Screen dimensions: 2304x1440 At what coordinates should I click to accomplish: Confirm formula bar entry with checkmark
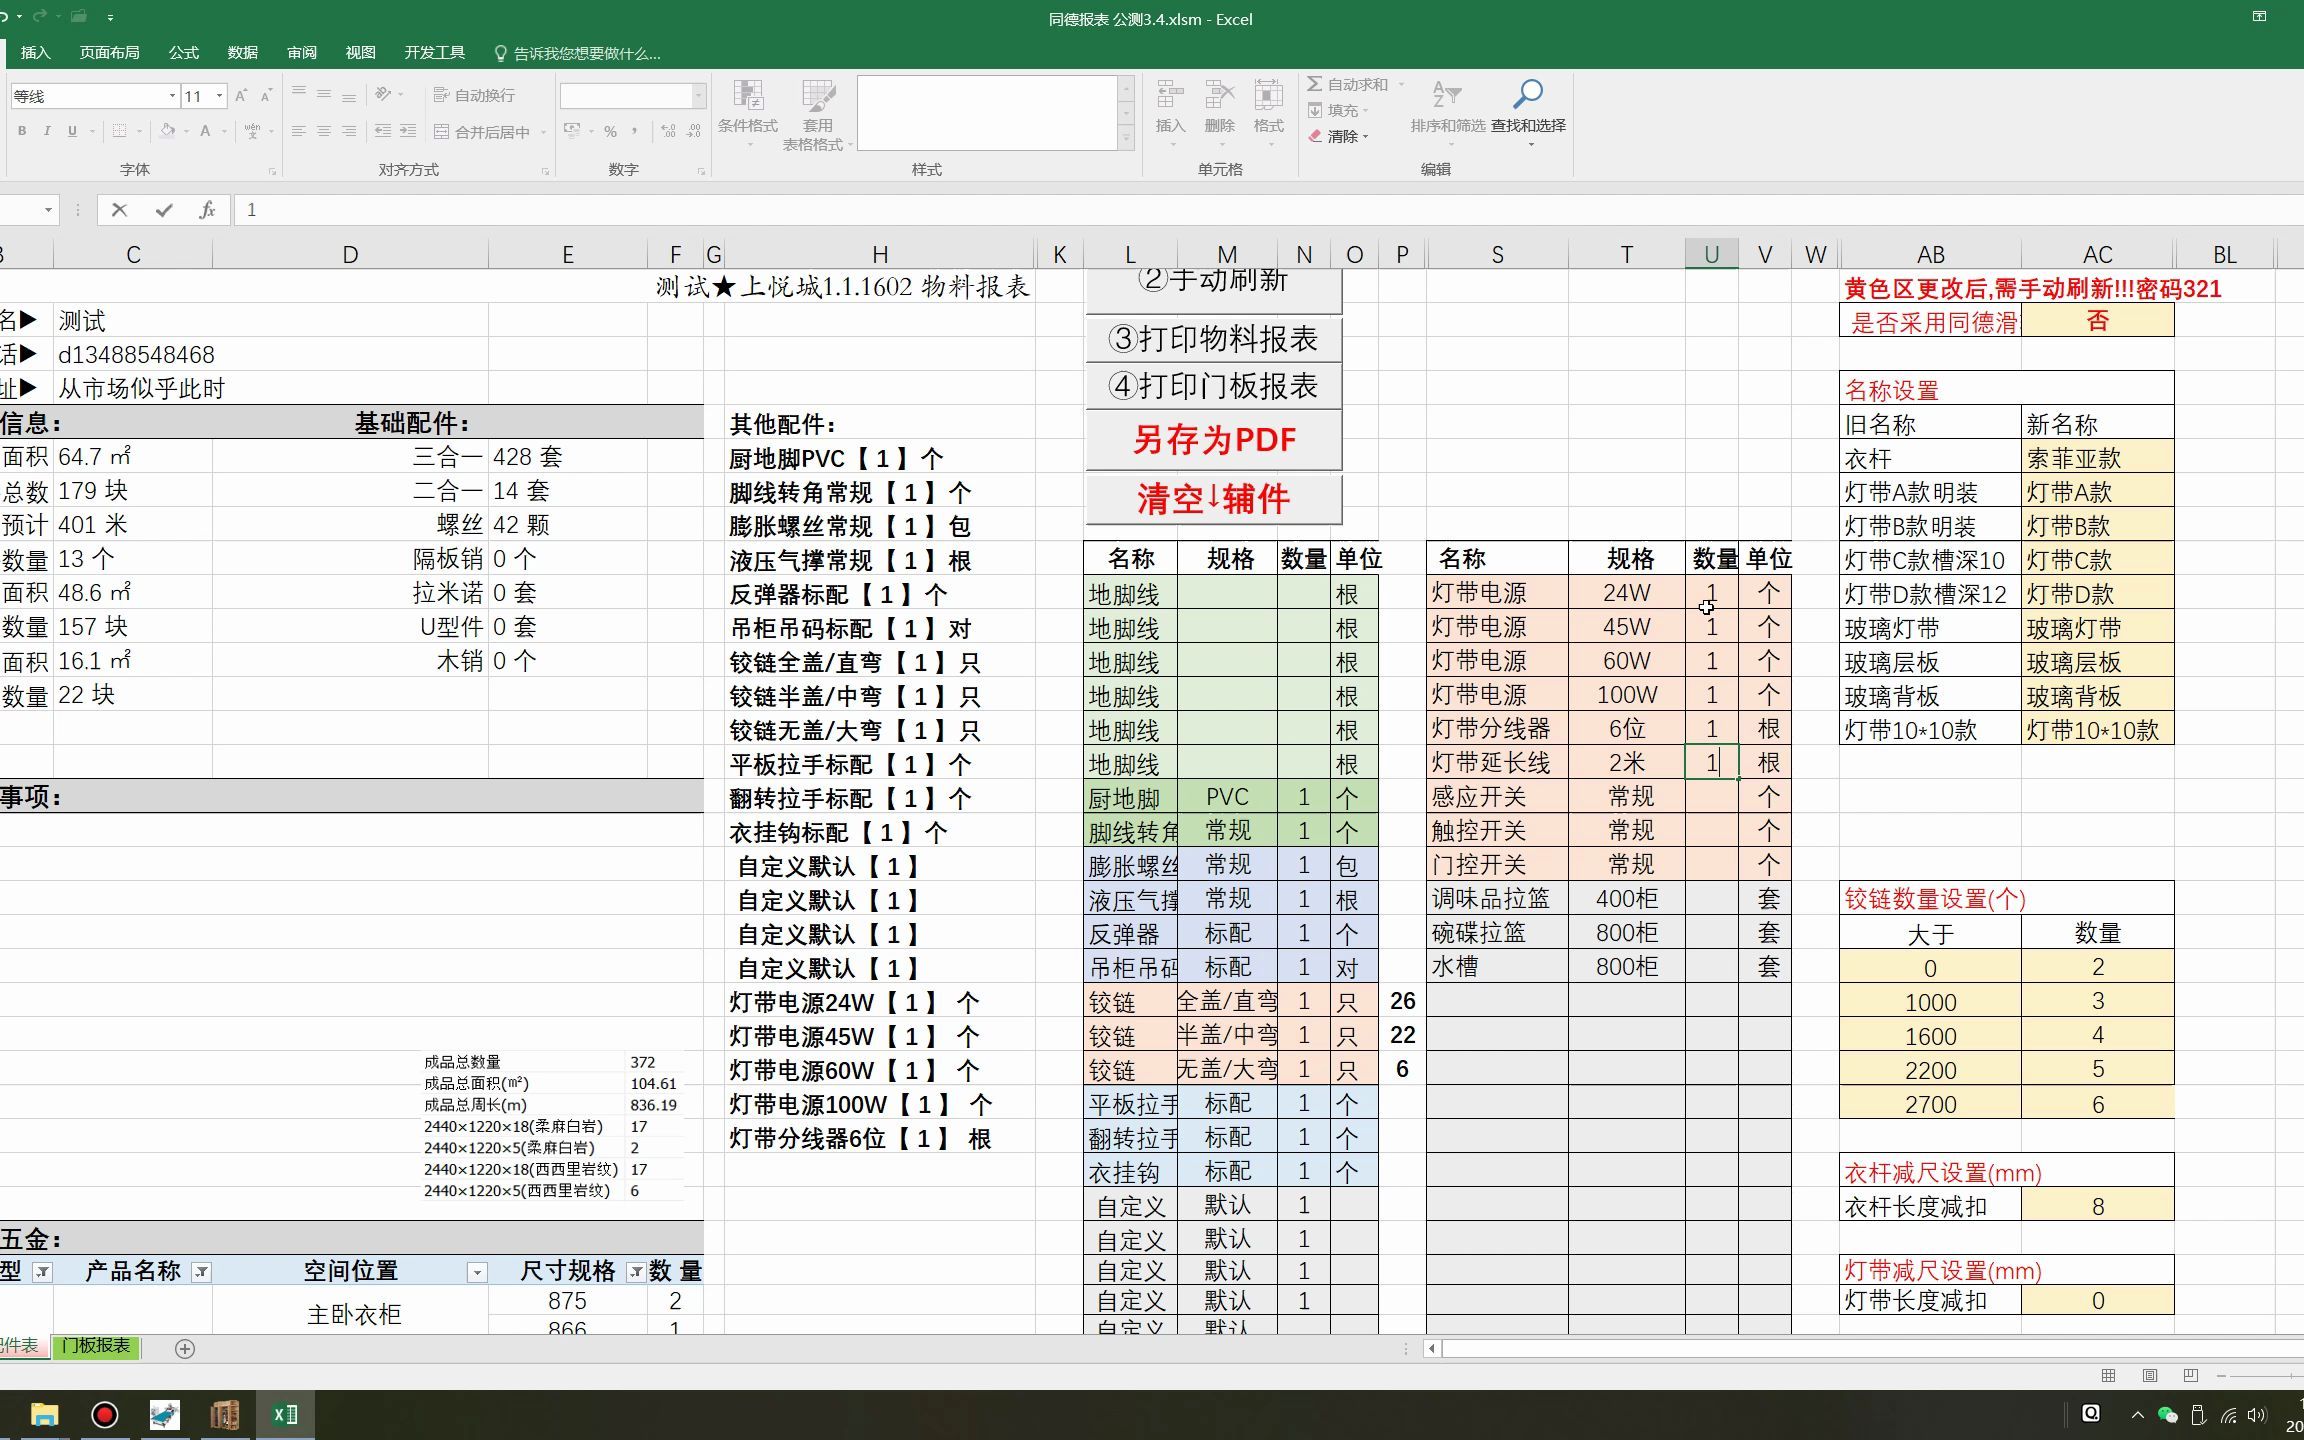pos(164,210)
